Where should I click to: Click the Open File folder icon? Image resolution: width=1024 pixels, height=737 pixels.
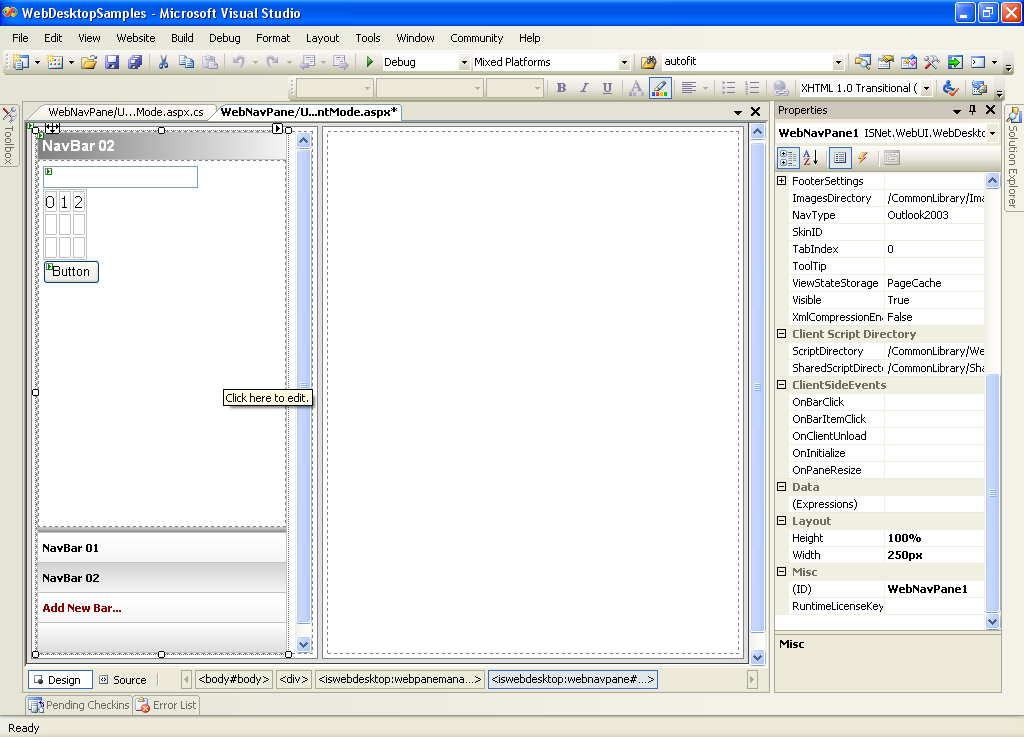89,62
